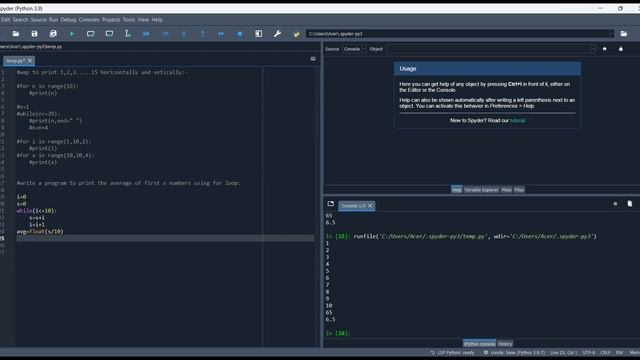
Task: Click the Line and Col position status
Action: pyautogui.click(x=564, y=353)
